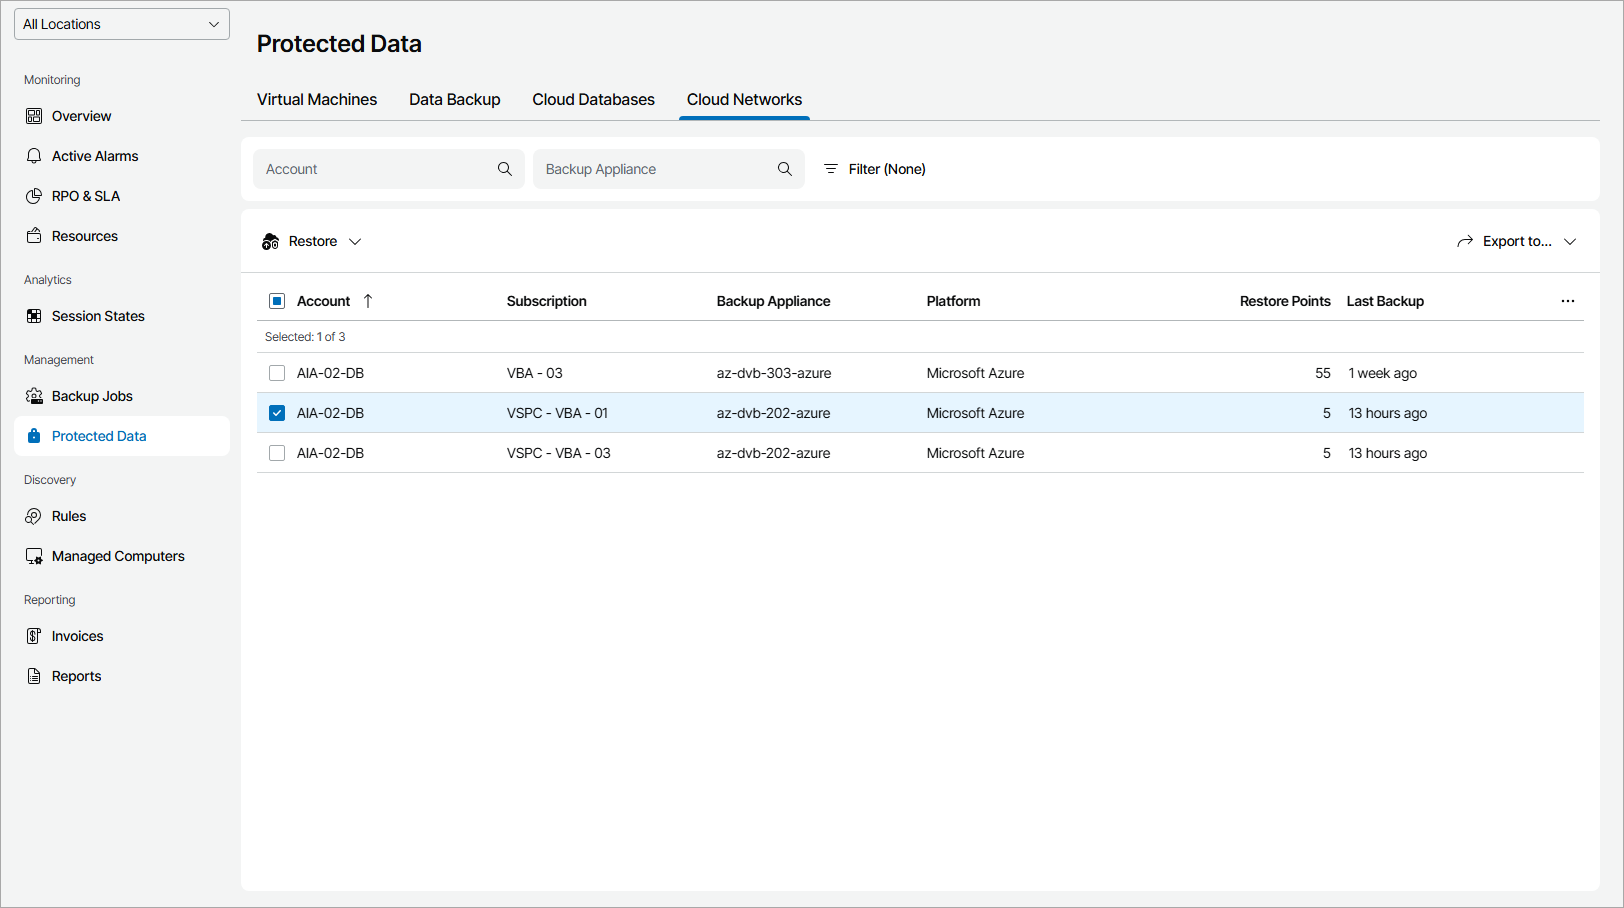This screenshot has width=1624, height=908.
Task: Click the Backup Jobs icon
Action: [x=34, y=396]
